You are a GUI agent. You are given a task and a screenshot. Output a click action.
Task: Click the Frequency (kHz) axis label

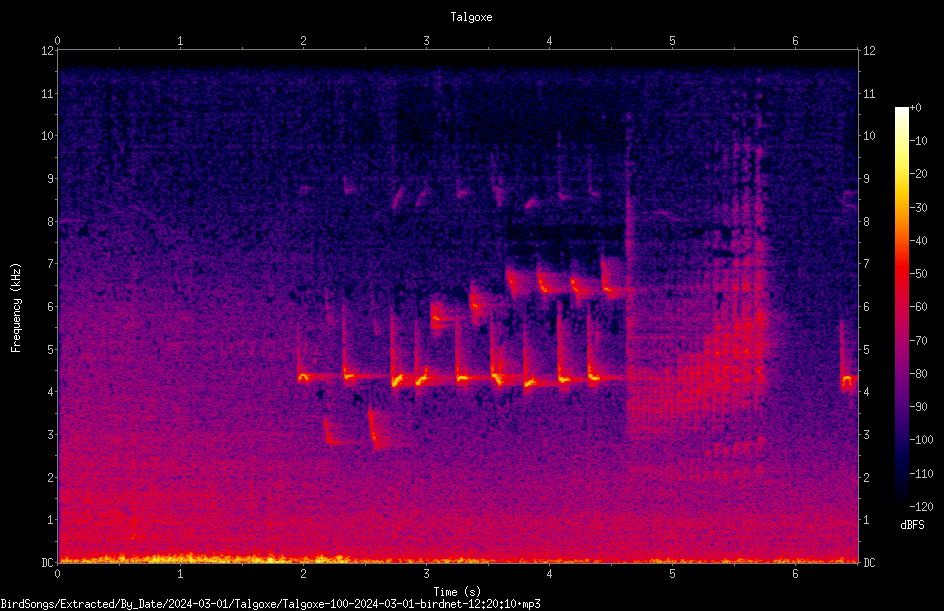pos(16,308)
